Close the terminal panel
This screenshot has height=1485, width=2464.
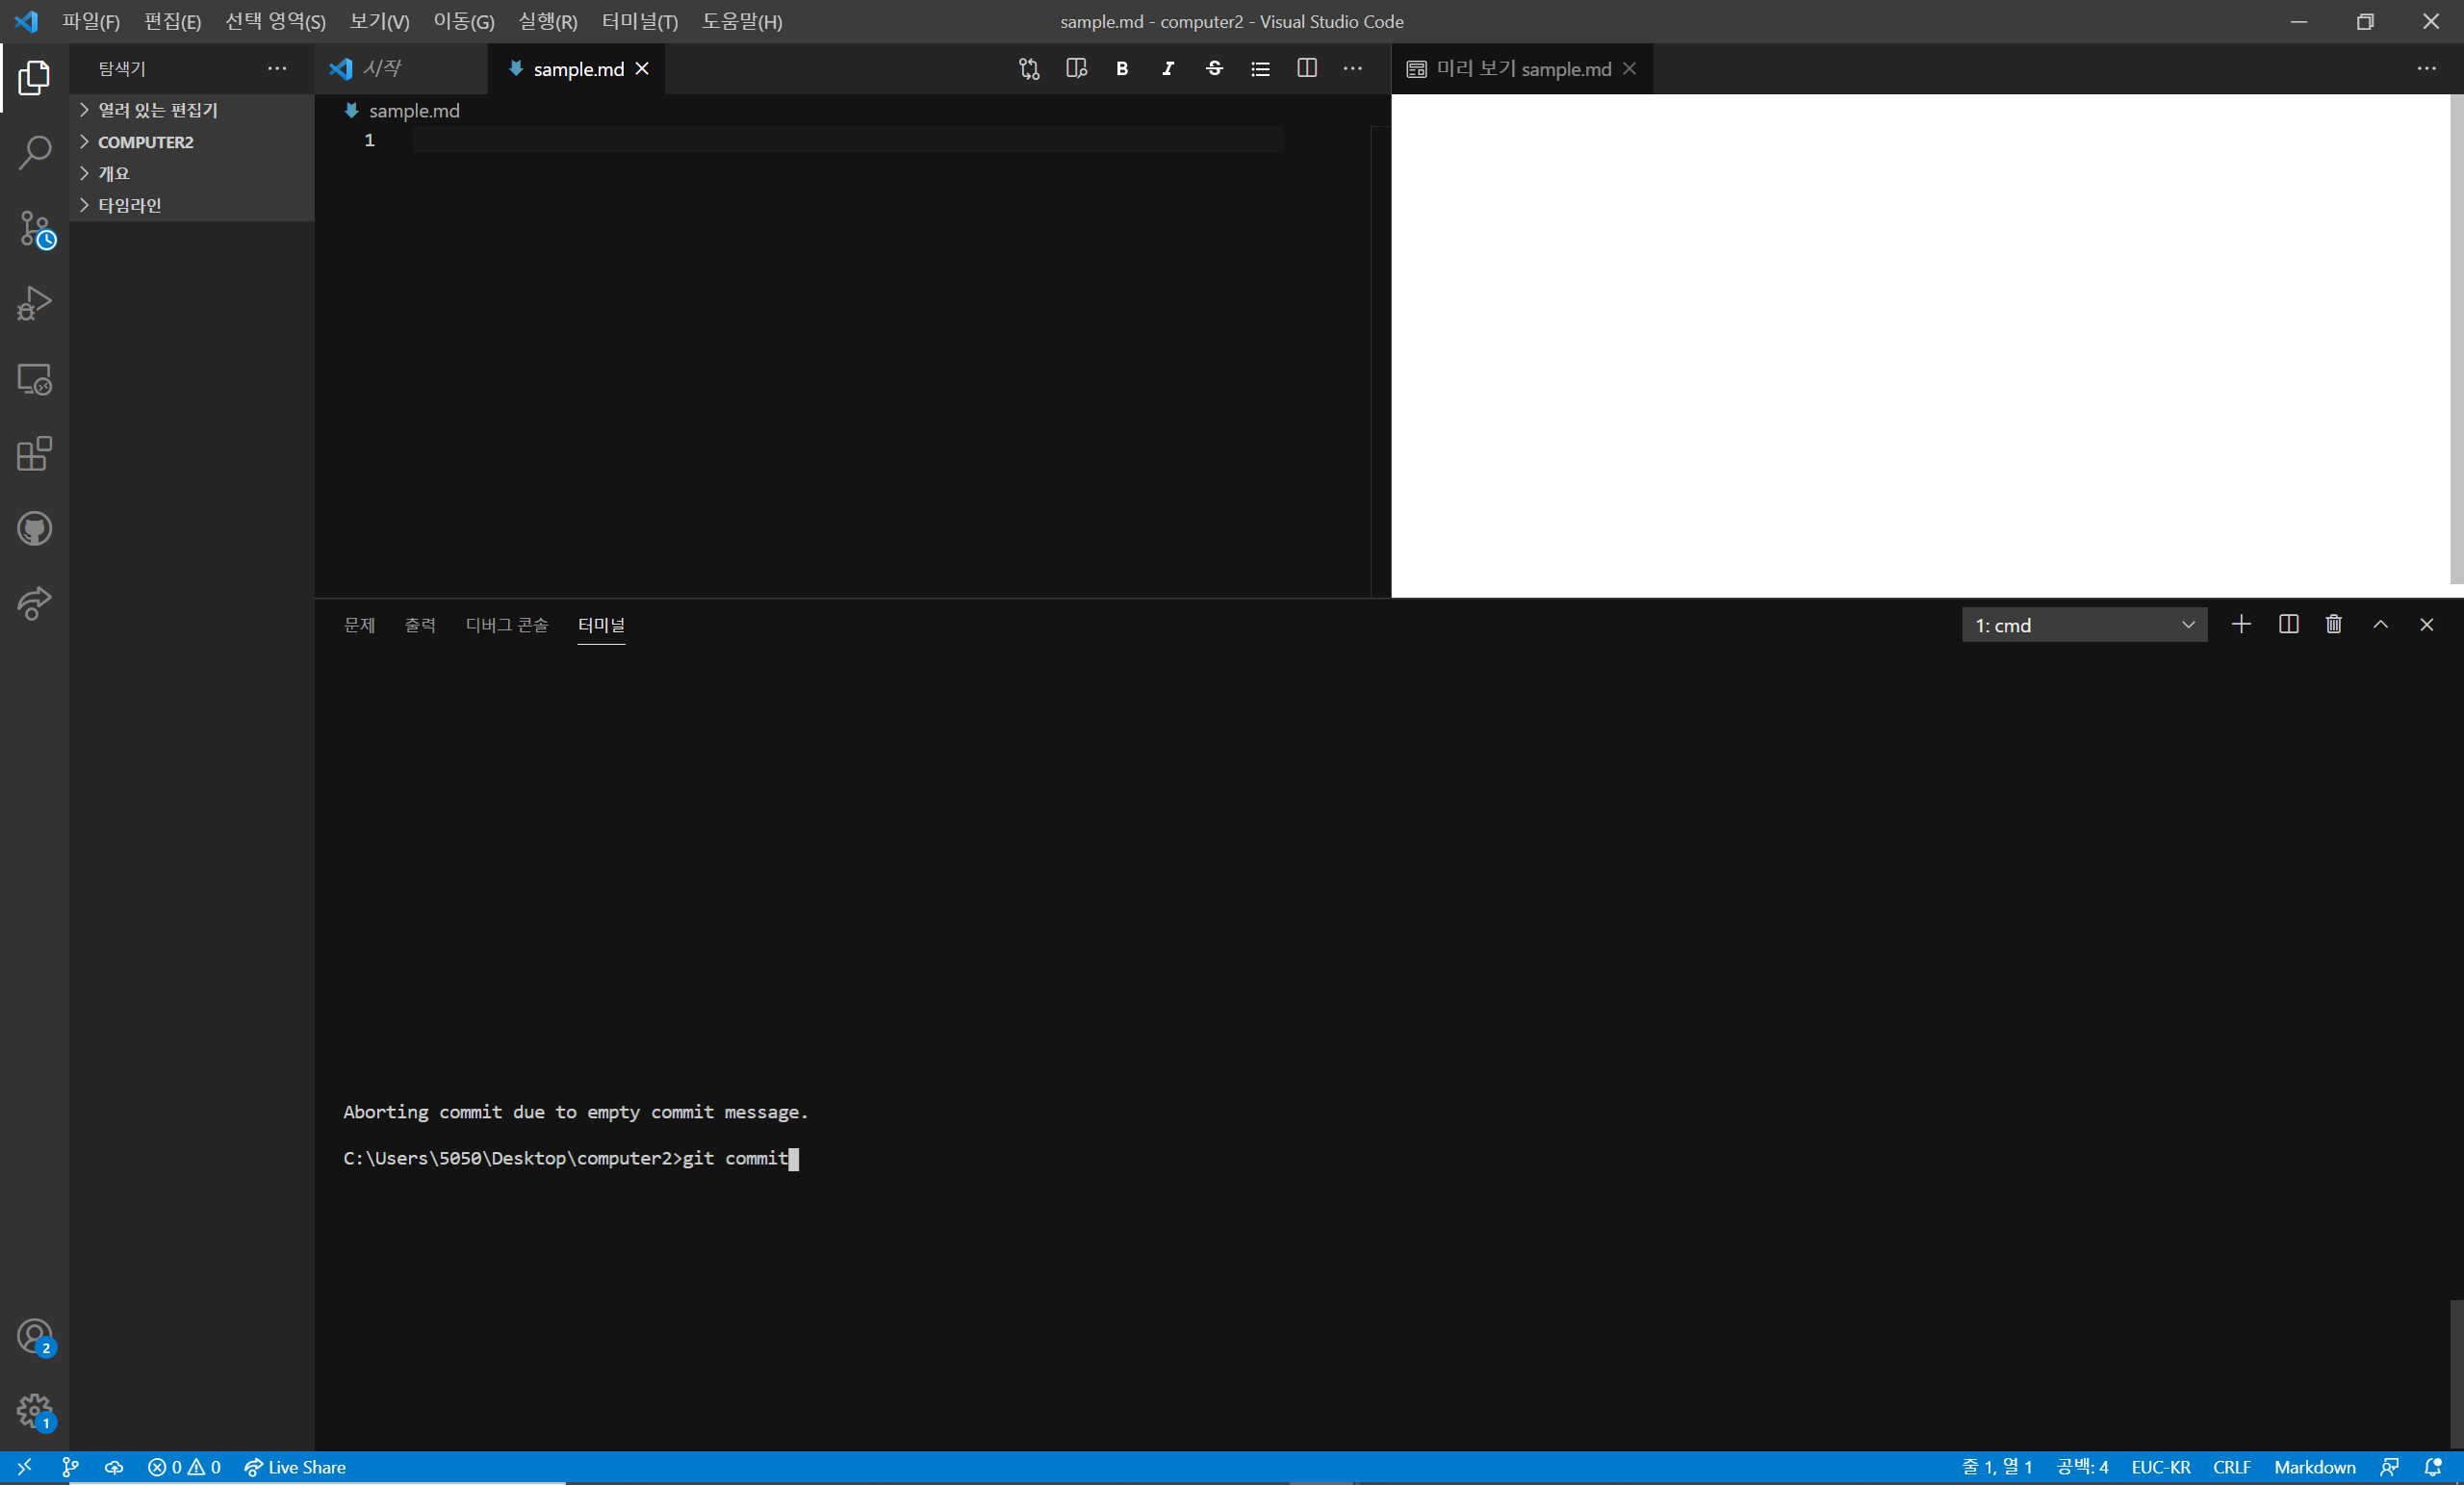pyautogui.click(x=2427, y=625)
